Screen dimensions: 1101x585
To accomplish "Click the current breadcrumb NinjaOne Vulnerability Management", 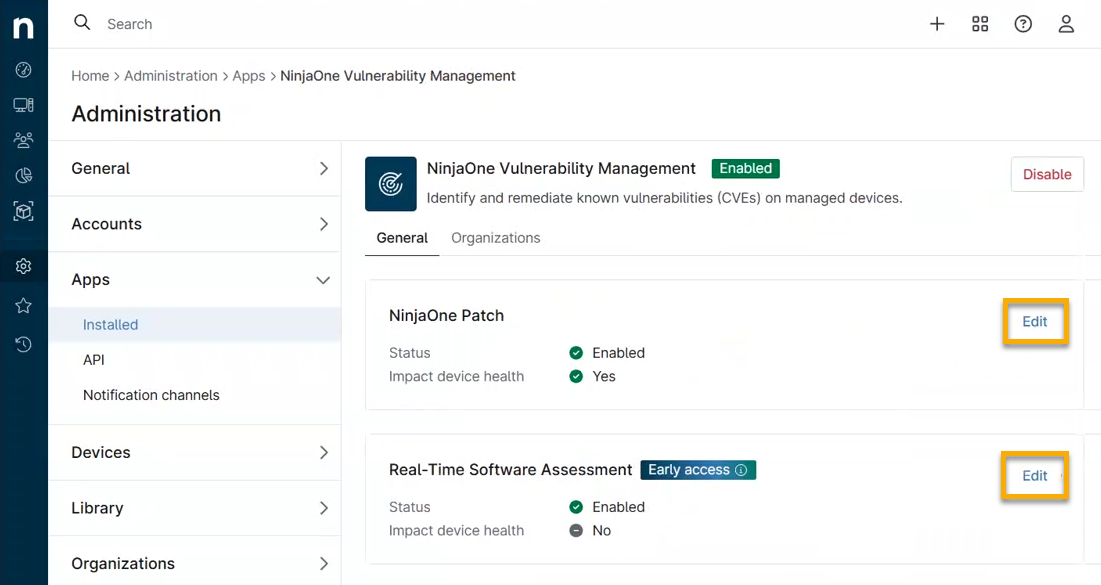I will (397, 76).
